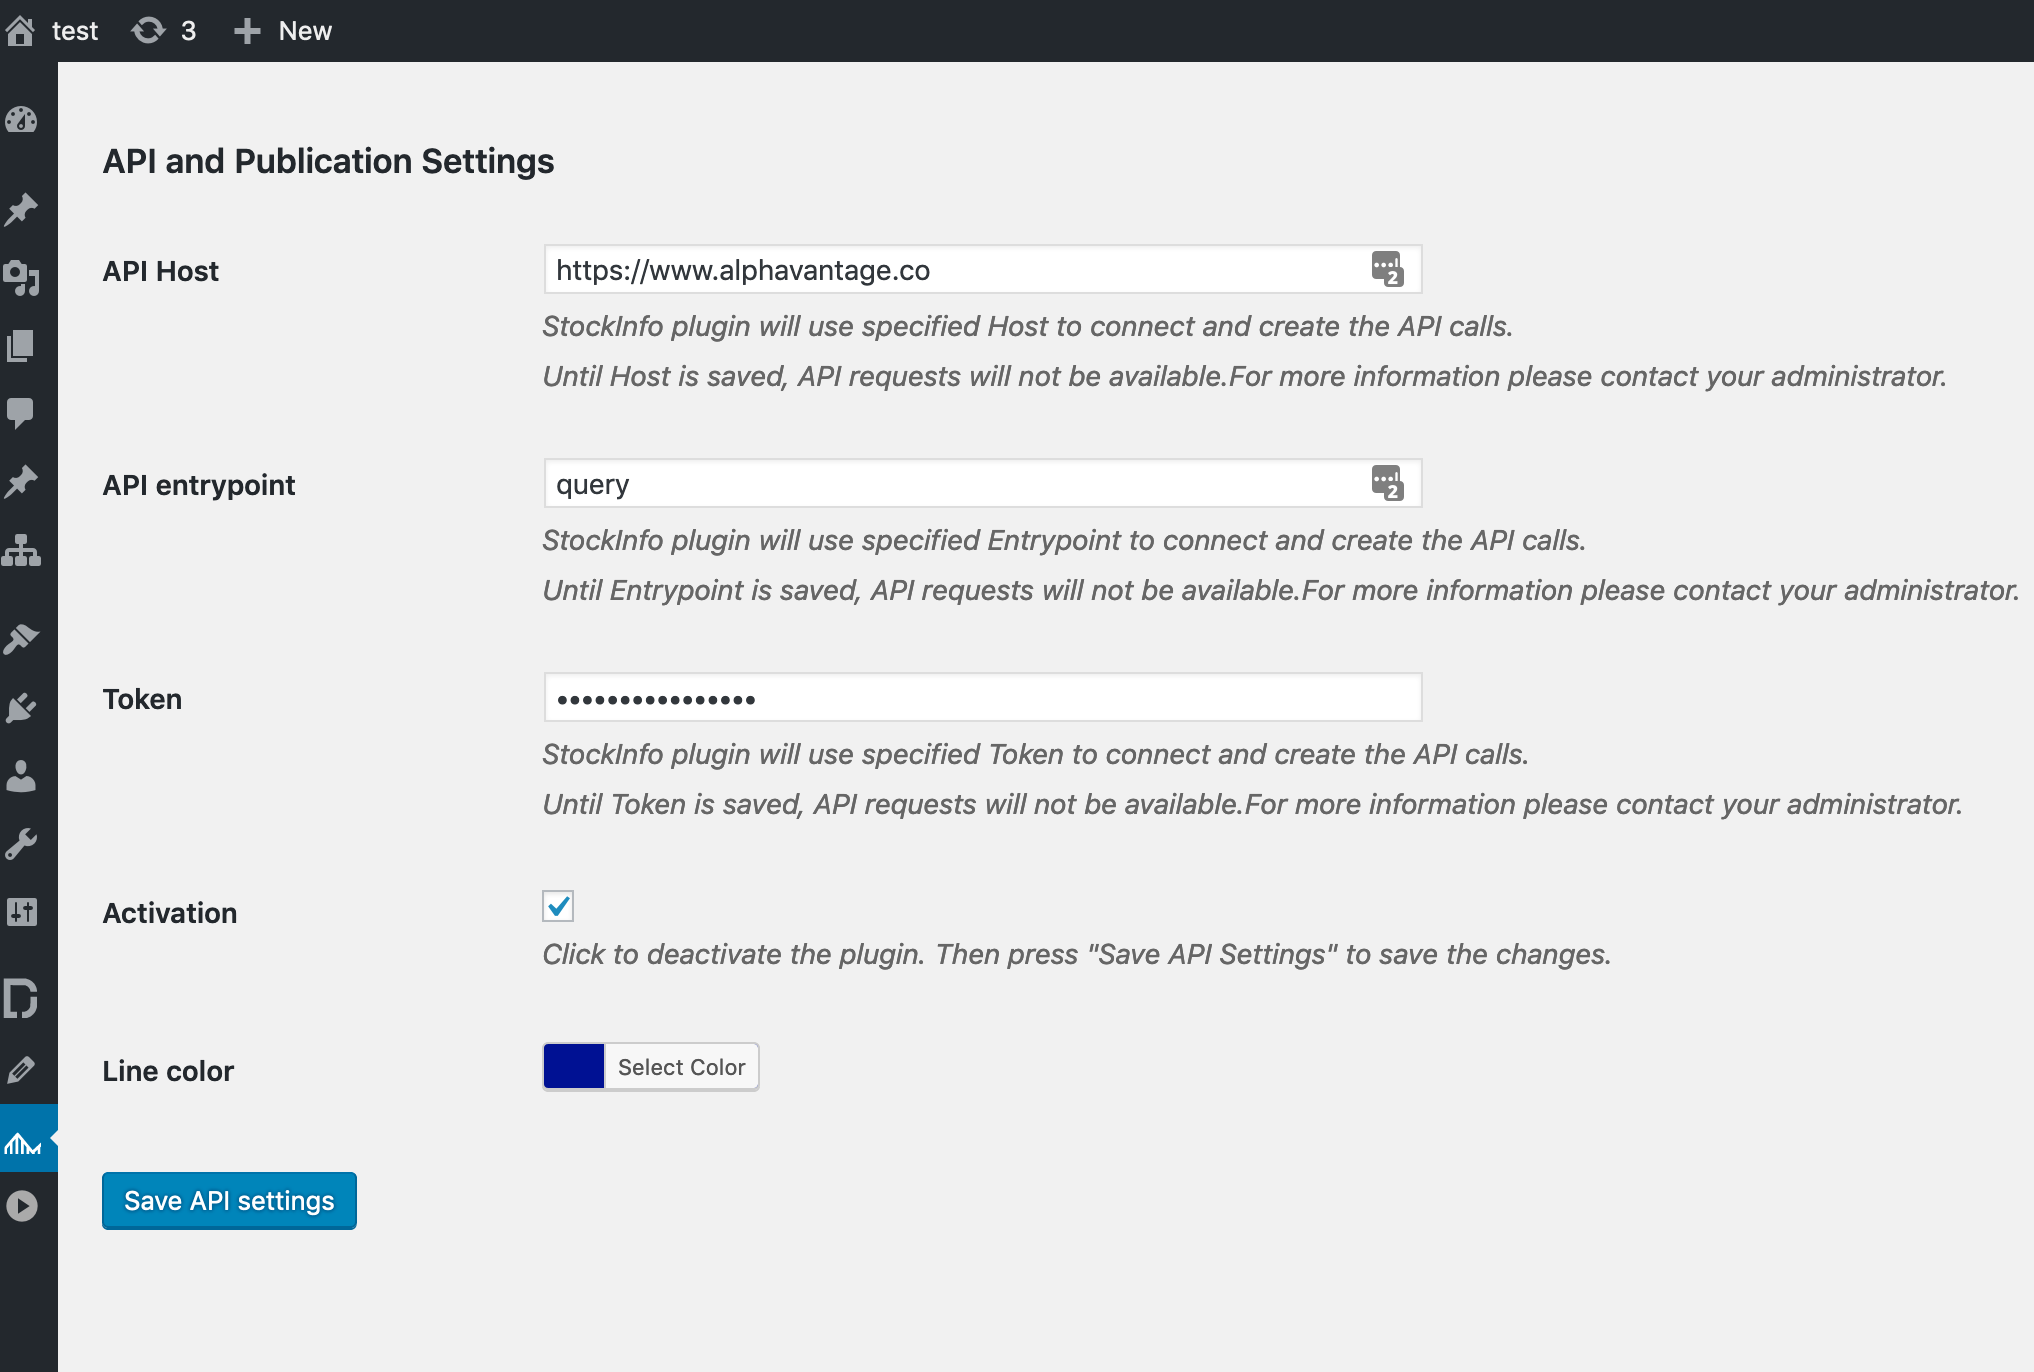Click the sitemap hierarchy icon in sidebar
The width and height of the screenshot is (2034, 1372).
click(x=21, y=550)
